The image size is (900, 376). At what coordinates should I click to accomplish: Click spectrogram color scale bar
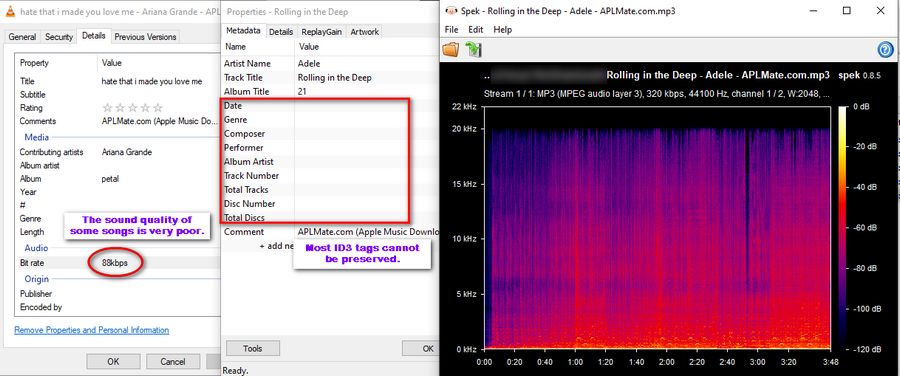[x=843, y=227]
